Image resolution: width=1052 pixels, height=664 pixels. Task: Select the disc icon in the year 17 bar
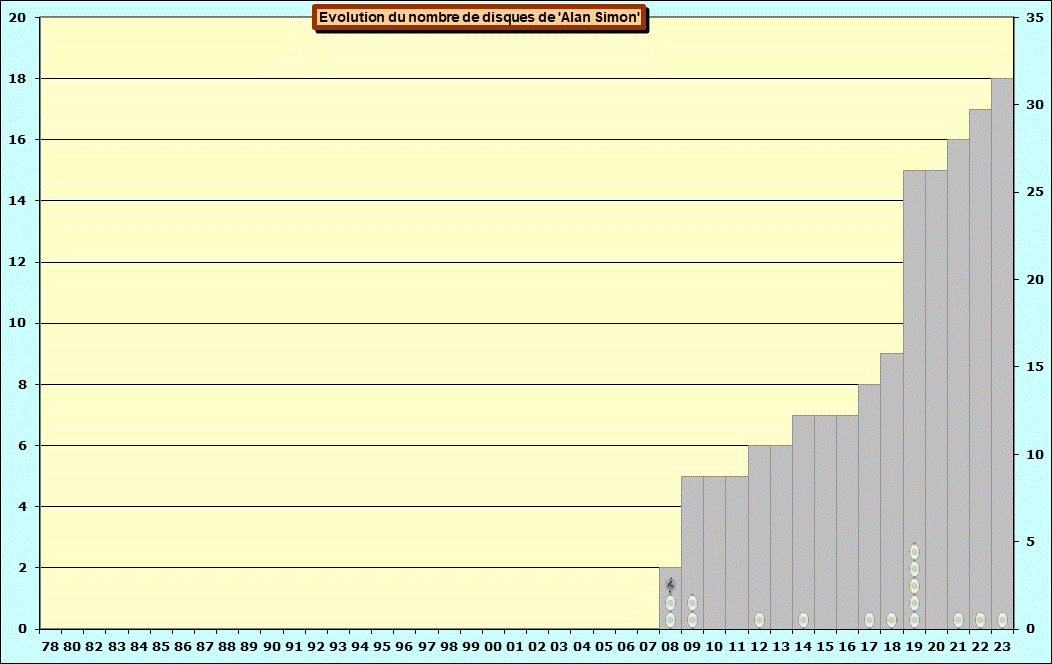pos(870,620)
